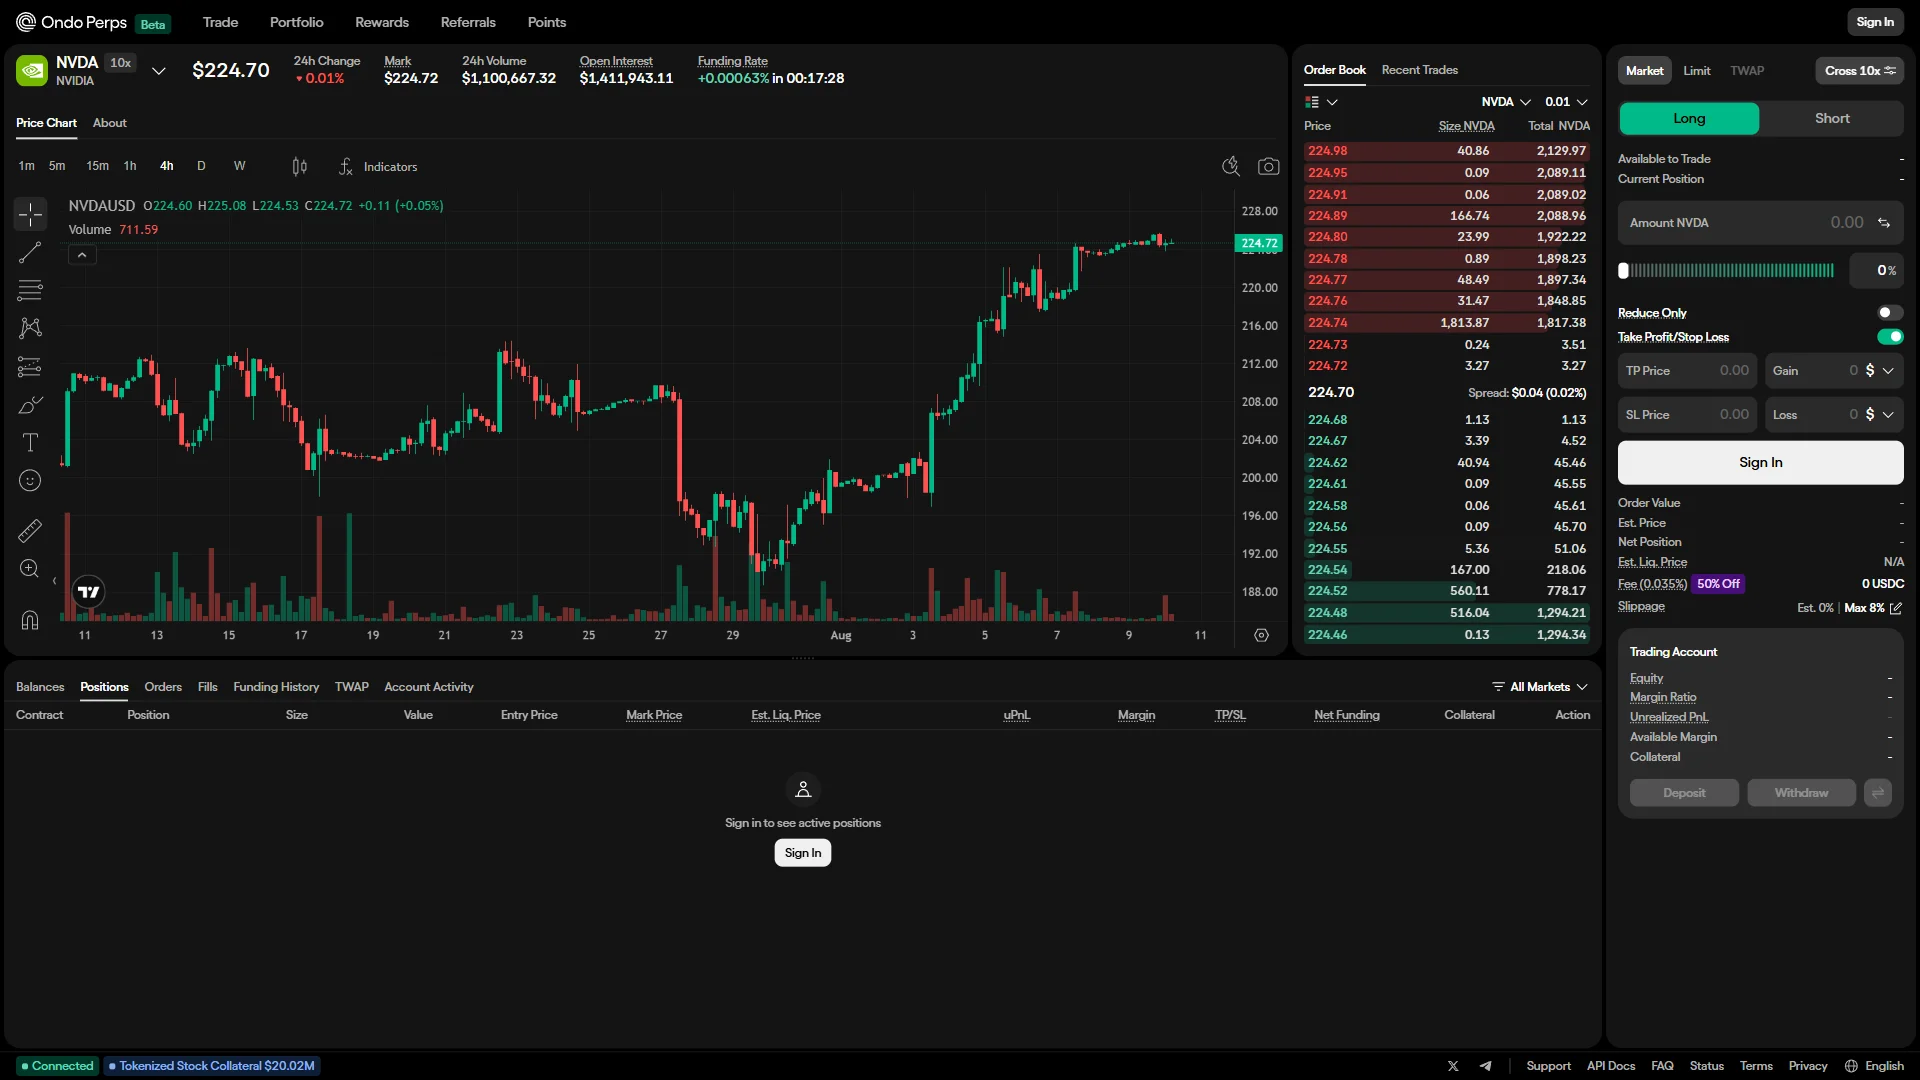The image size is (1920, 1080).
Task: Click the NVIDIA logo icon
Action: (x=32, y=70)
